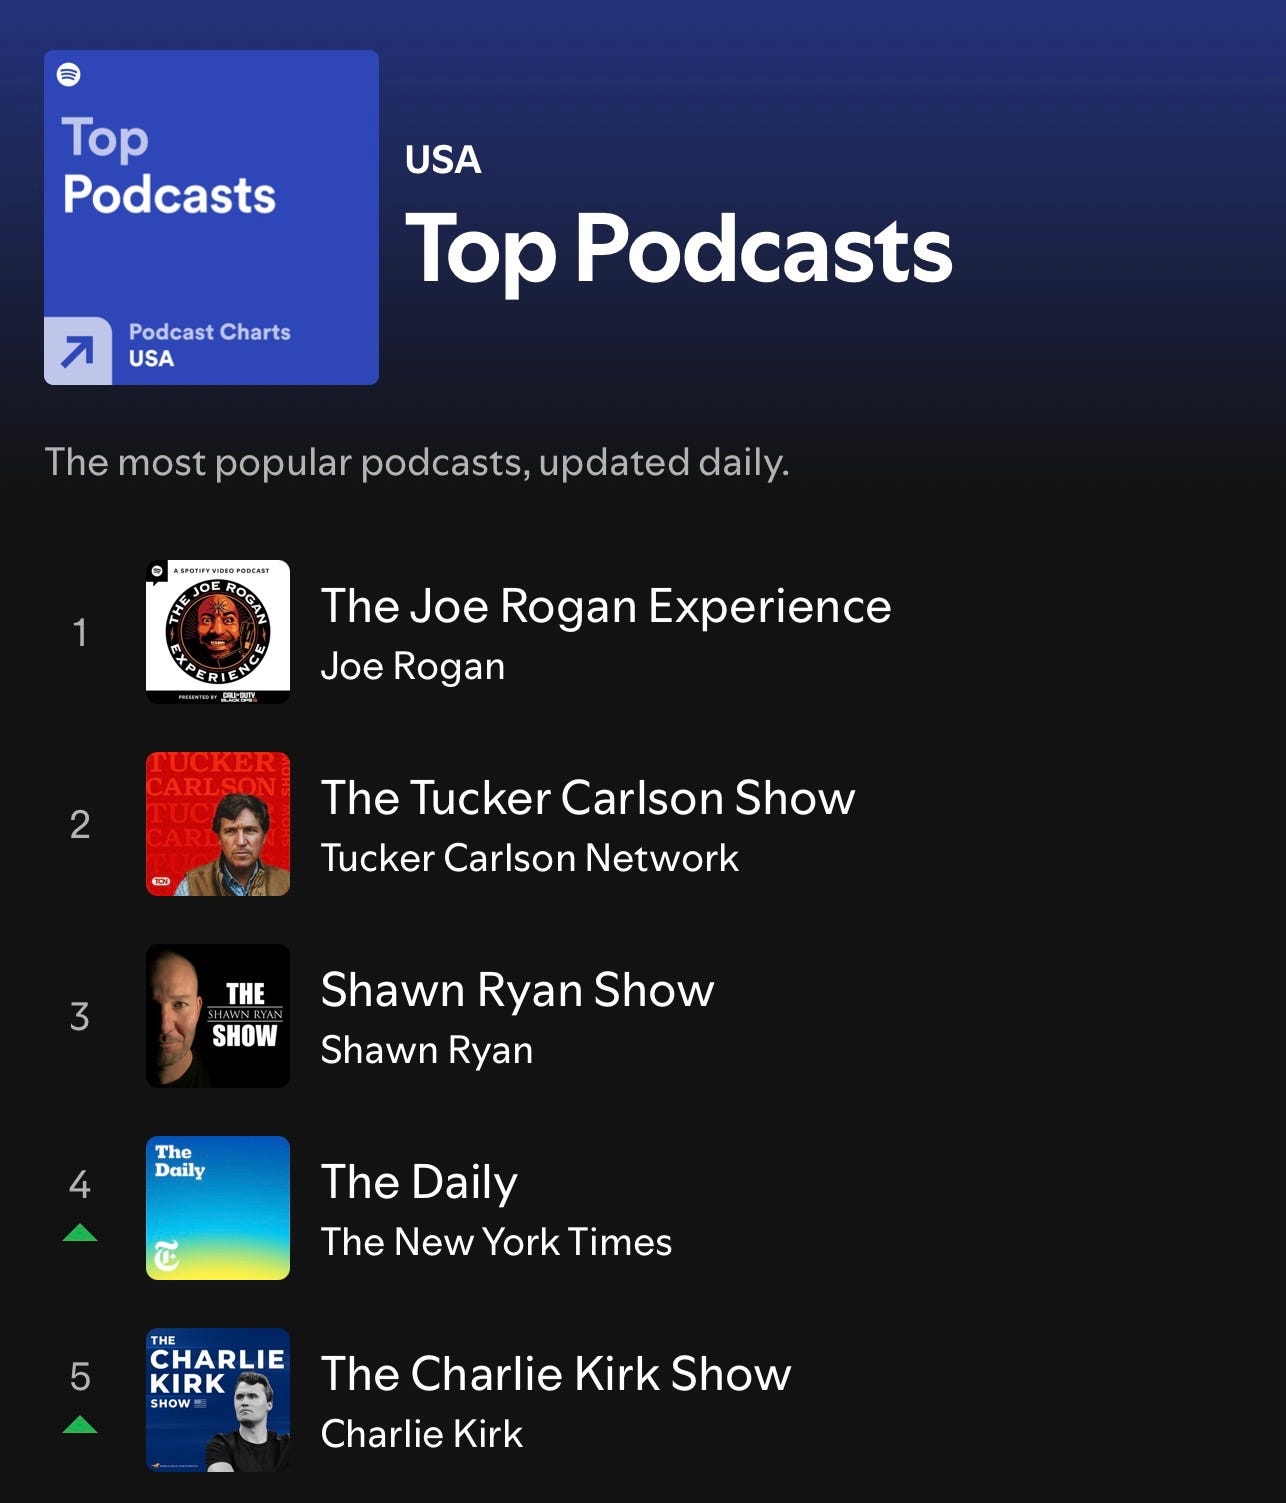Click the USA label above the heading
The image size is (1286, 1503).
[x=443, y=160]
